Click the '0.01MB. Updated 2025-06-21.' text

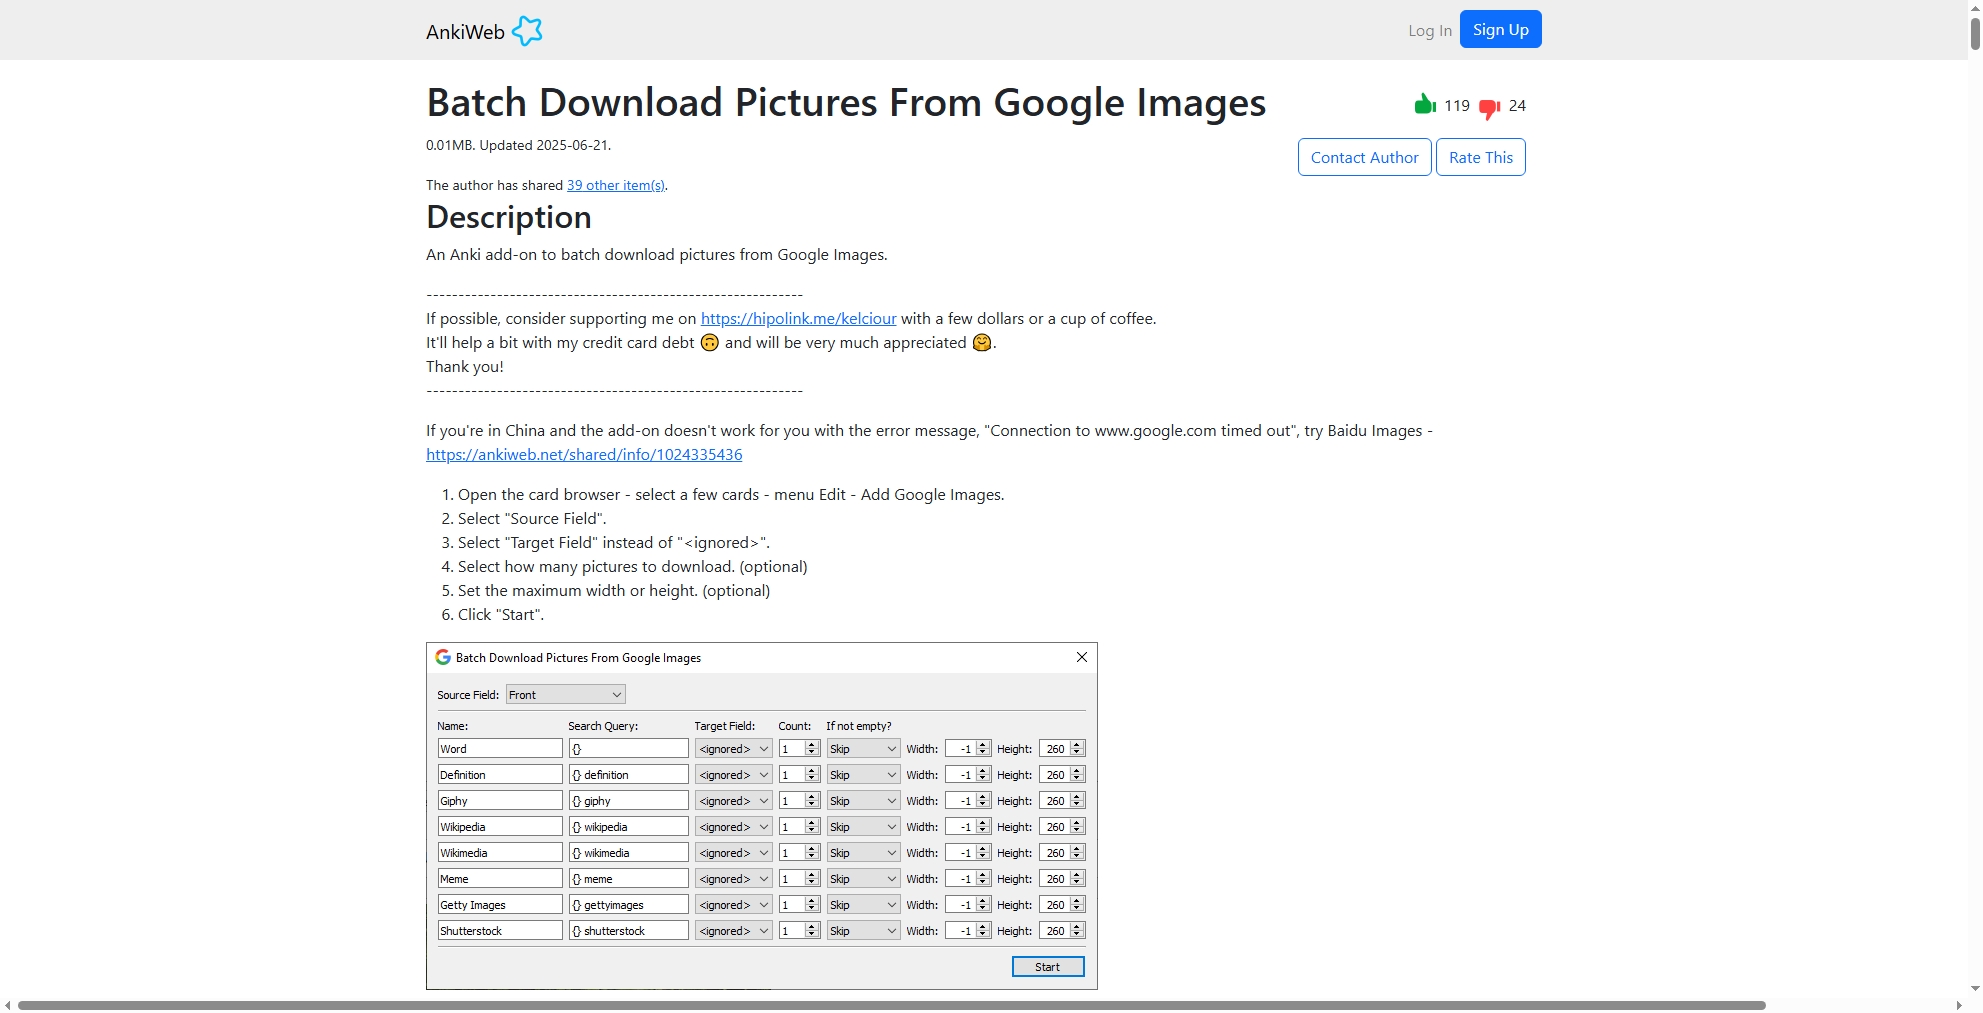[x=518, y=145]
